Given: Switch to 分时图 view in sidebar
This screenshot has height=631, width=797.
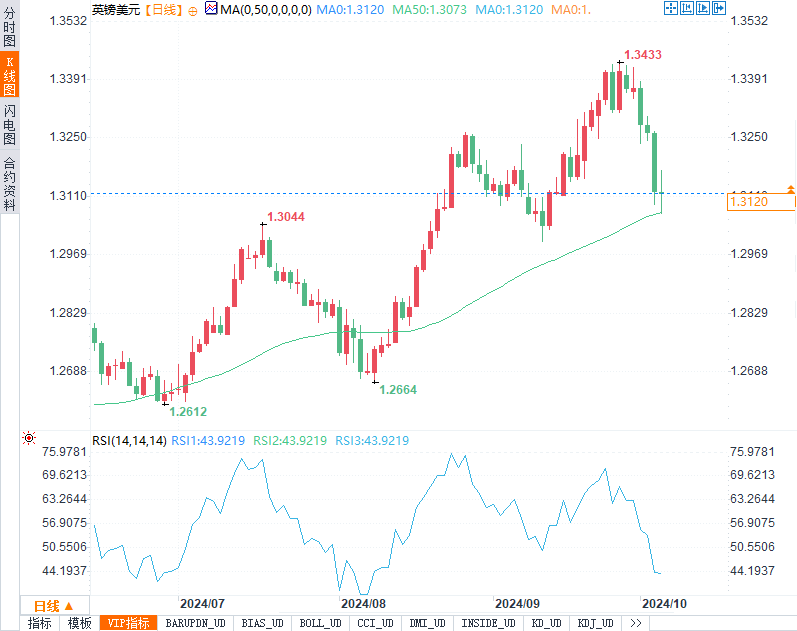Looking at the screenshot, I should point(9,26).
